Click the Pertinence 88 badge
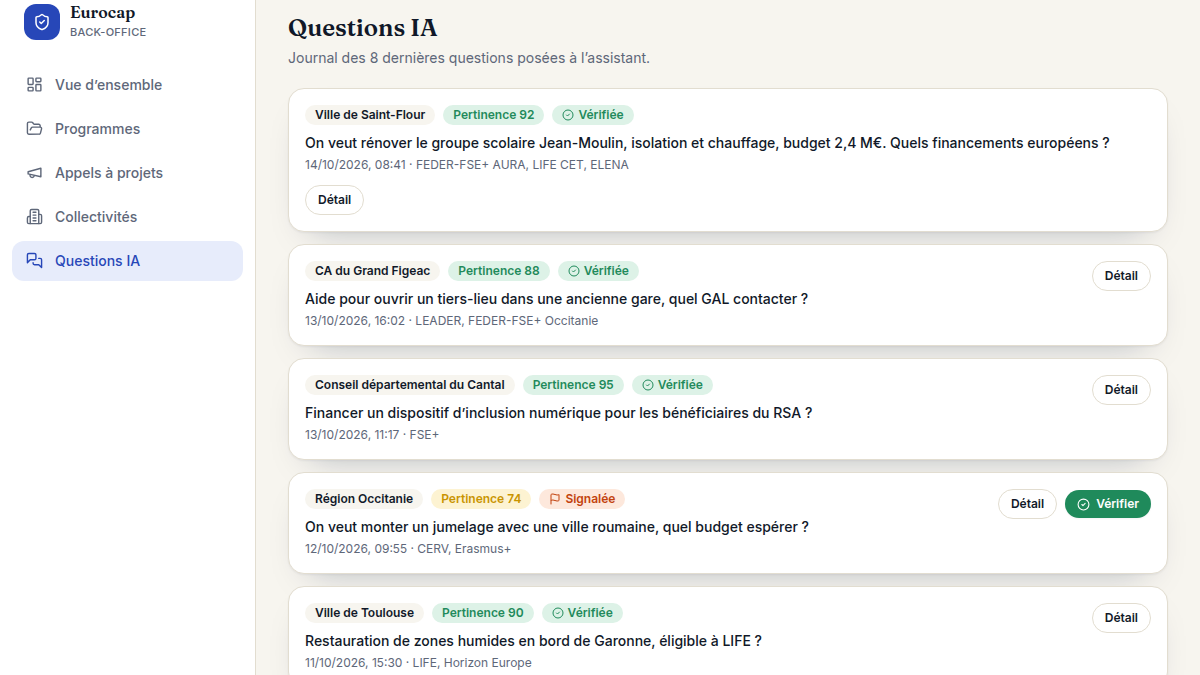 click(x=499, y=271)
